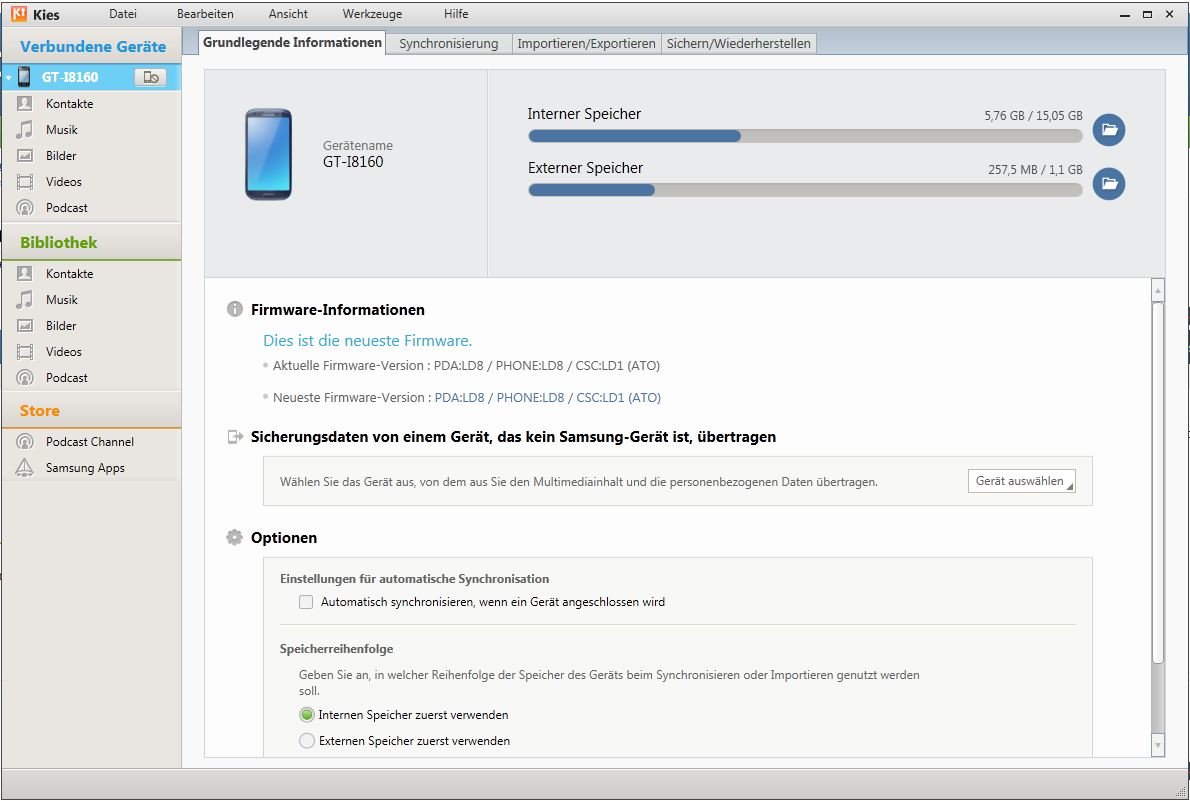The image size is (1190, 801).
Task: Open Podcast Channel in the Store
Action: [x=90, y=441]
